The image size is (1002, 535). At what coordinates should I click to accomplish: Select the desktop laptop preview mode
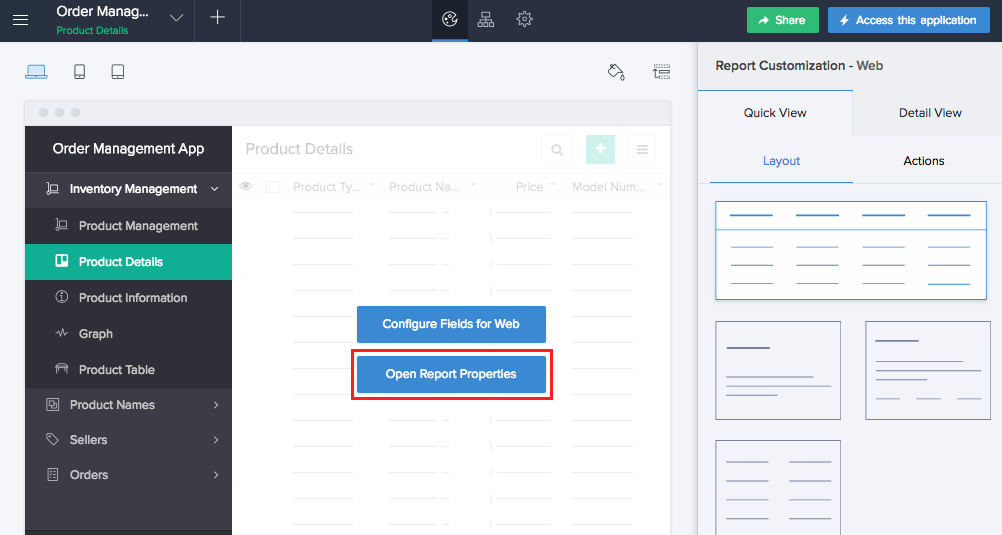36,72
